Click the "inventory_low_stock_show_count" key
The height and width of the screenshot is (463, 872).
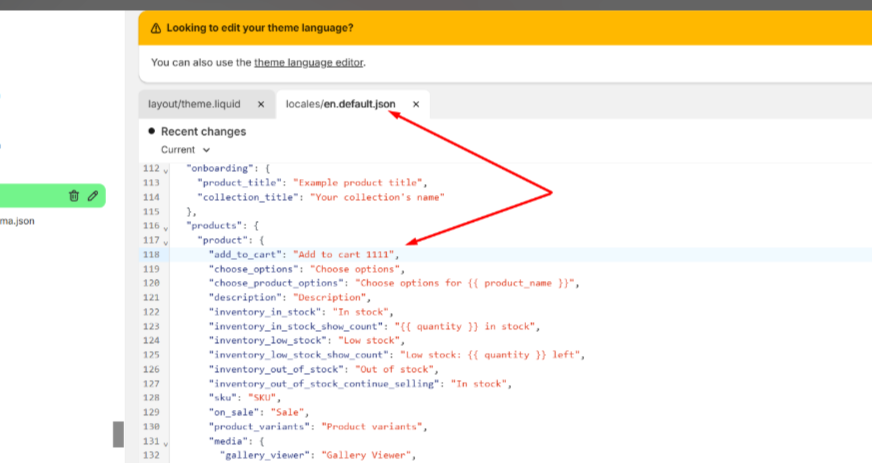click(x=299, y=355)
